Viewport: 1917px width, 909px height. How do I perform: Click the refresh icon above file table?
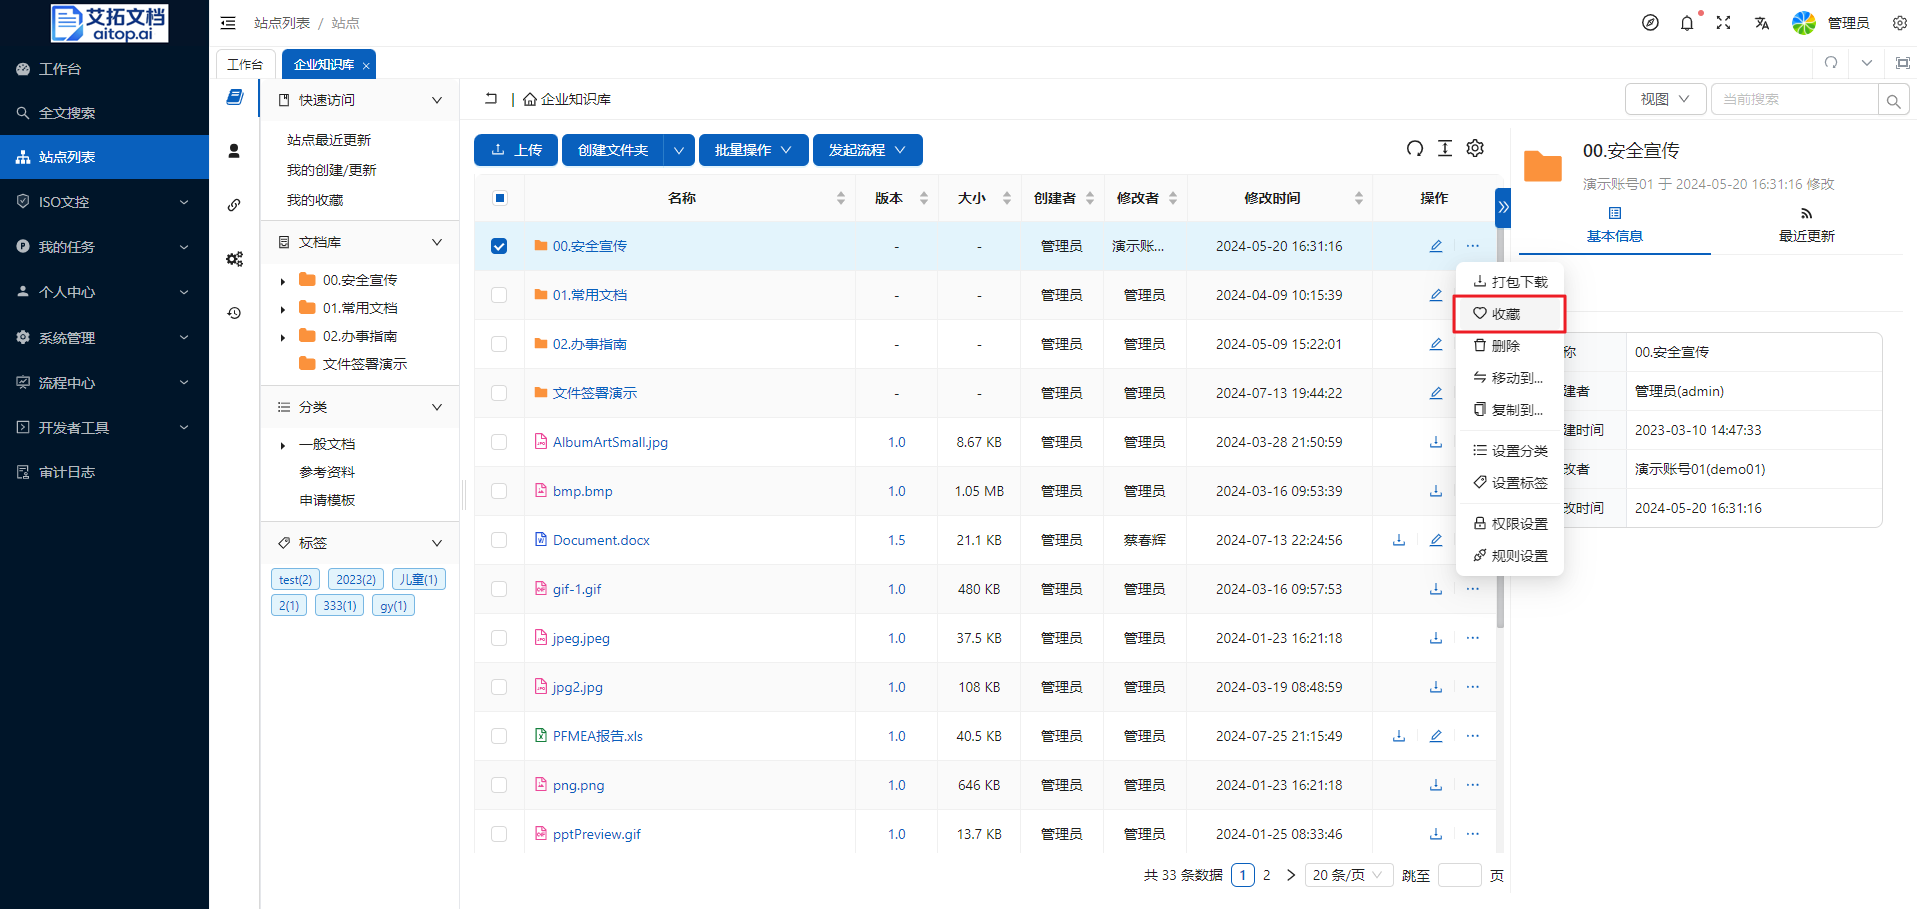click(x=1414, y=149)
